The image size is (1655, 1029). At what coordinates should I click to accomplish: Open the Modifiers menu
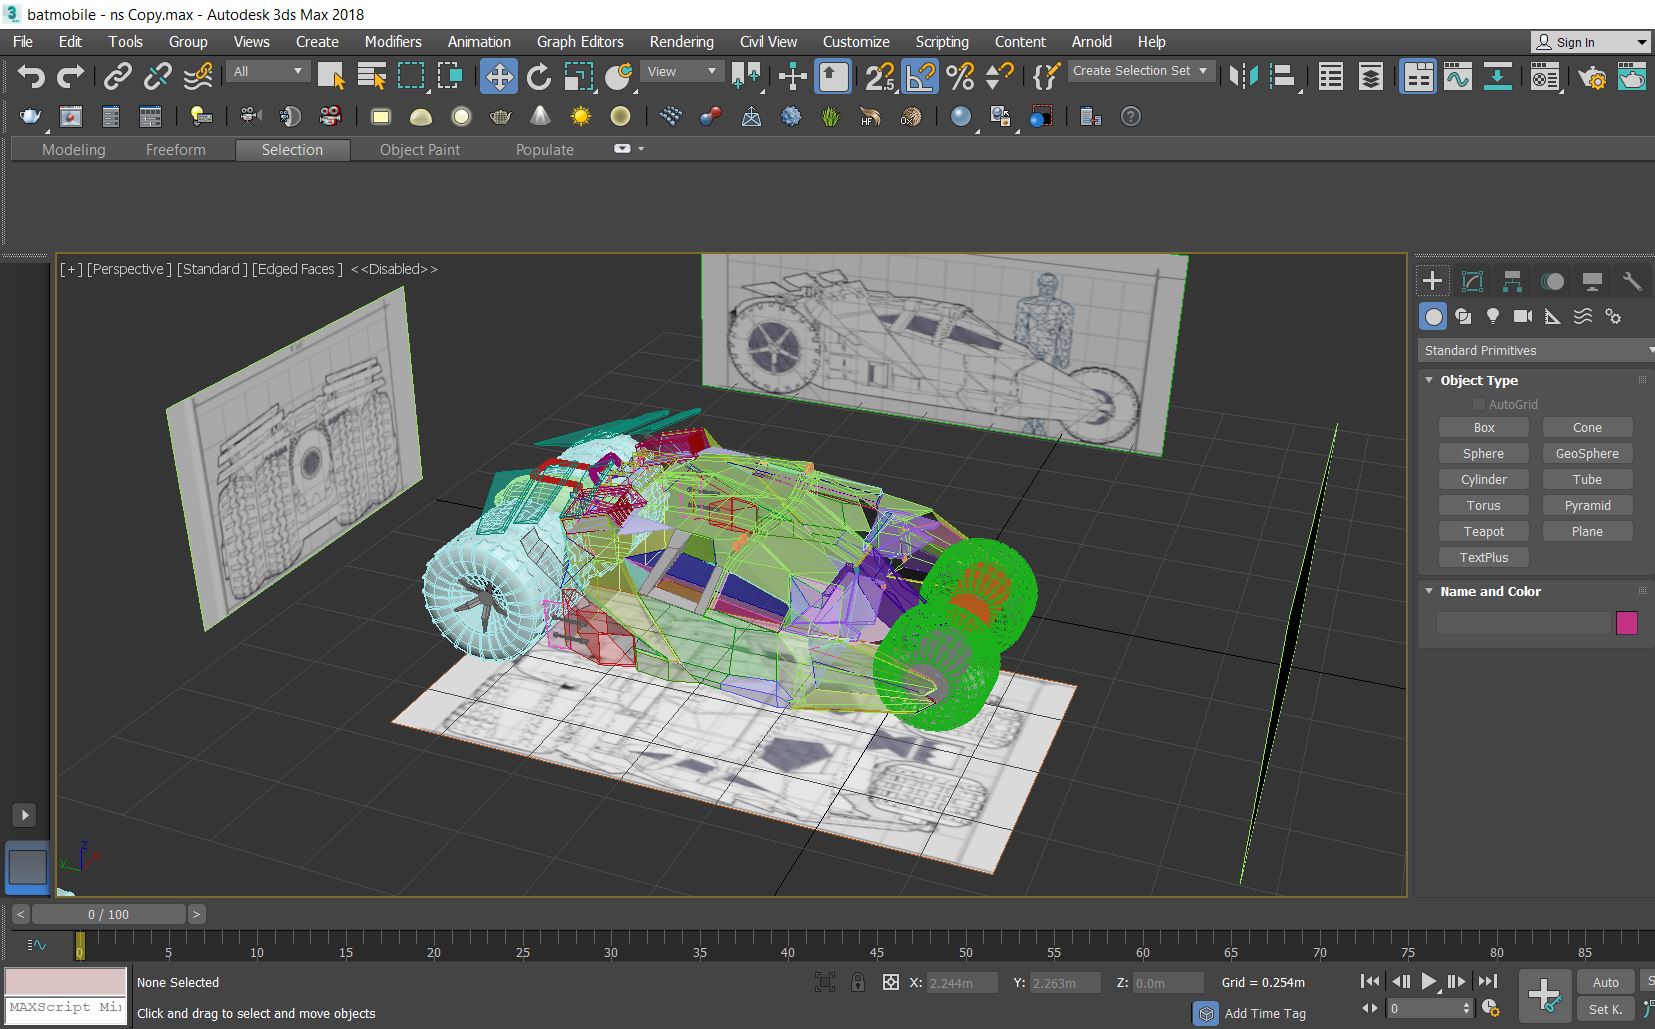click(393, 42)
